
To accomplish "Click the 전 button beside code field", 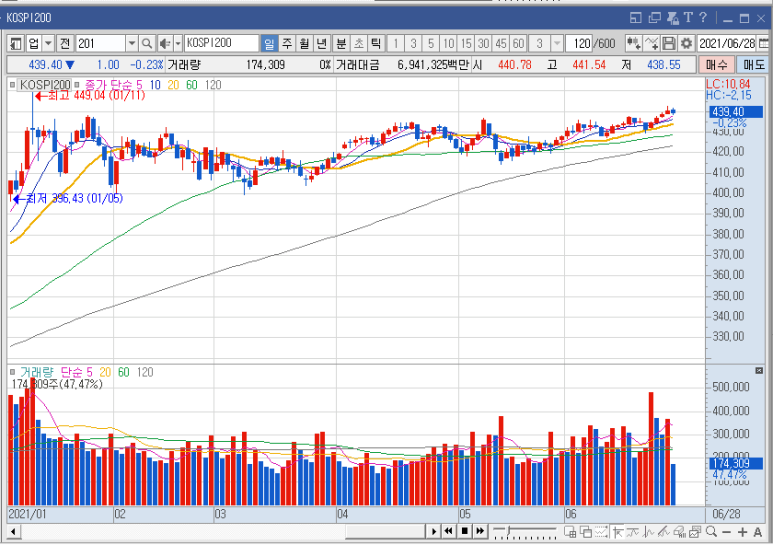I will [x=65, y=44].
